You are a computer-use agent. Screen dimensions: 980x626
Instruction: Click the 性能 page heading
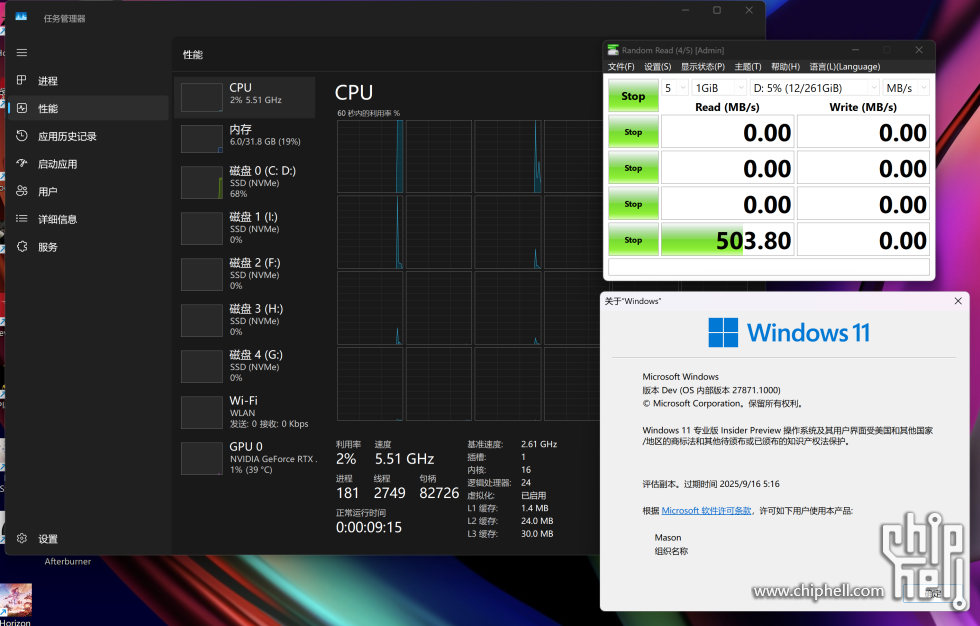tap(192, 55)
